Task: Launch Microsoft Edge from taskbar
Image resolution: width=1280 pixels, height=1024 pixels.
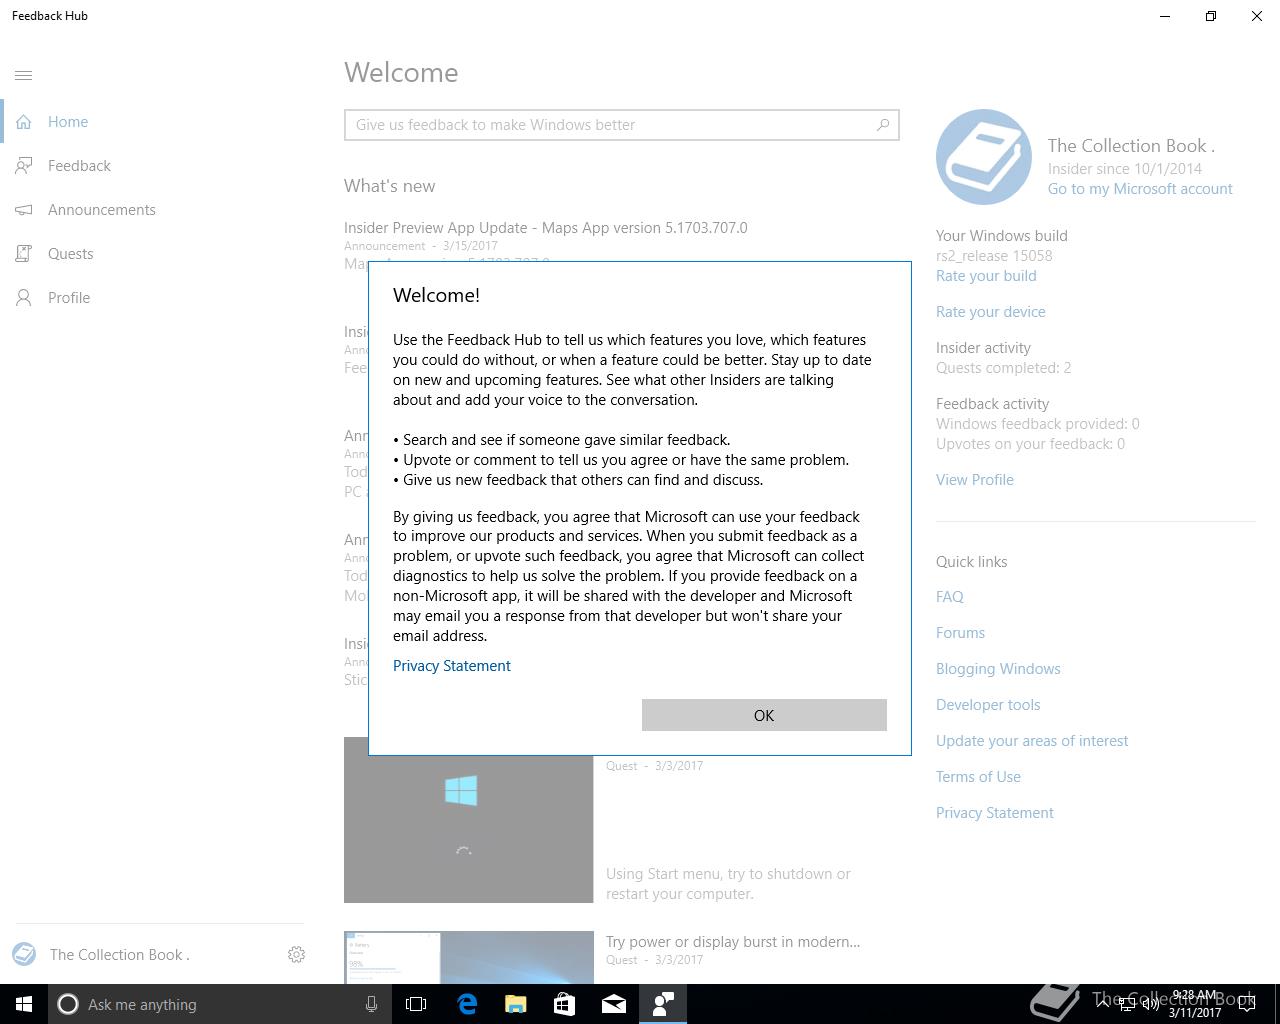Action: [x=467, y=1004]
